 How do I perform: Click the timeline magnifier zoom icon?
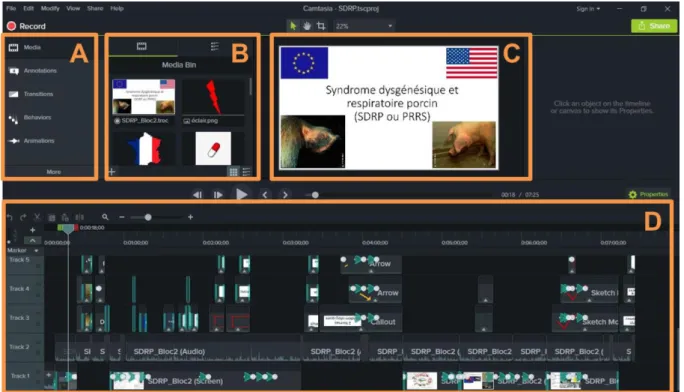105,217
